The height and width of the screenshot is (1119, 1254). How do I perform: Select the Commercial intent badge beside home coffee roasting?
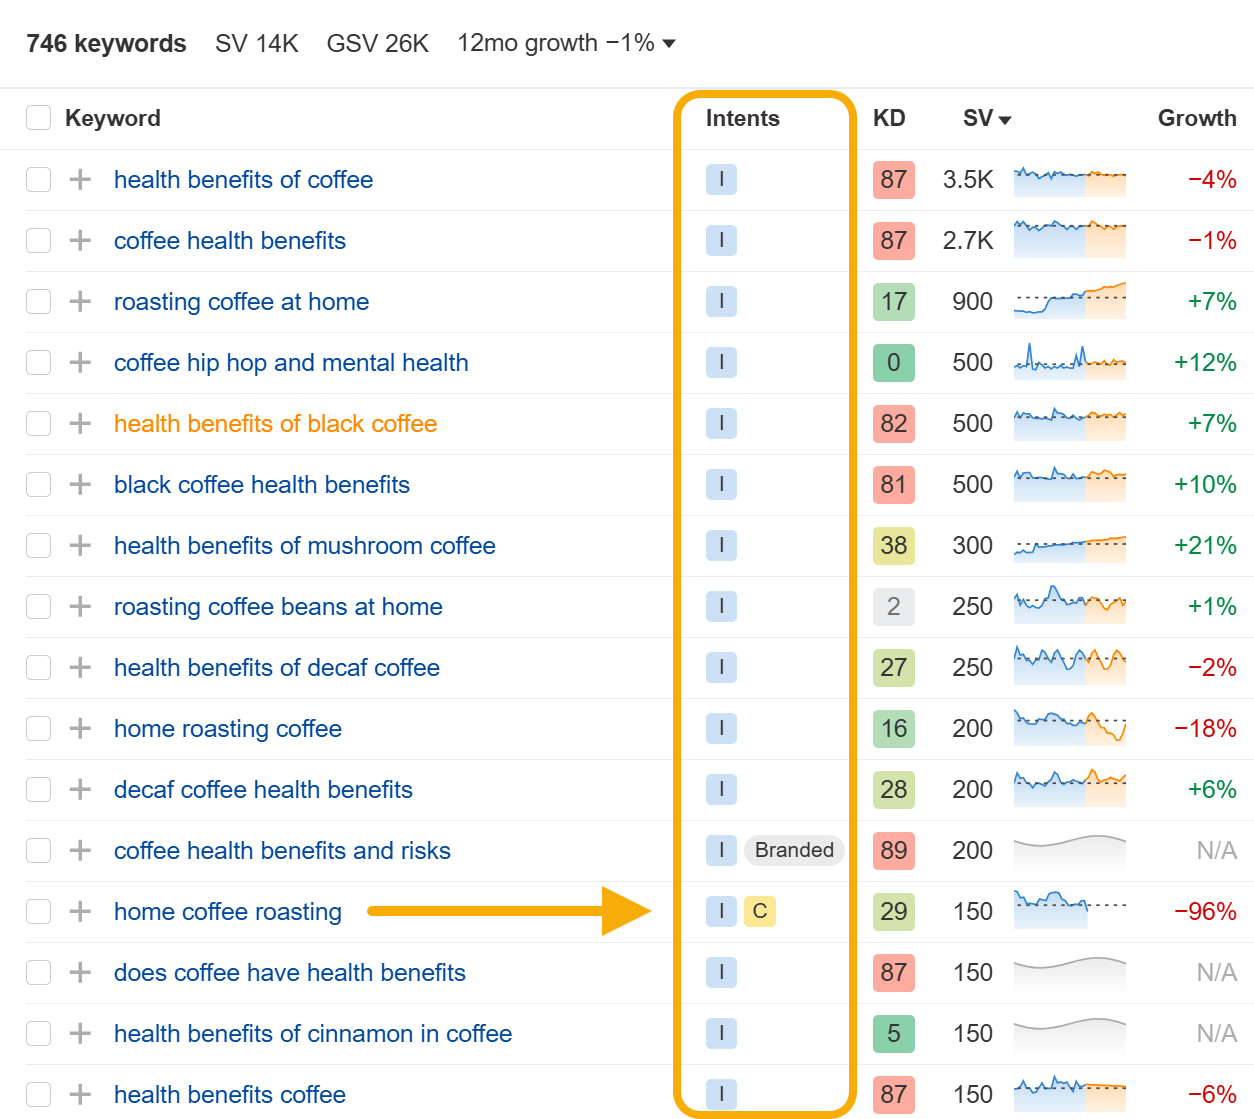(760, 911)
